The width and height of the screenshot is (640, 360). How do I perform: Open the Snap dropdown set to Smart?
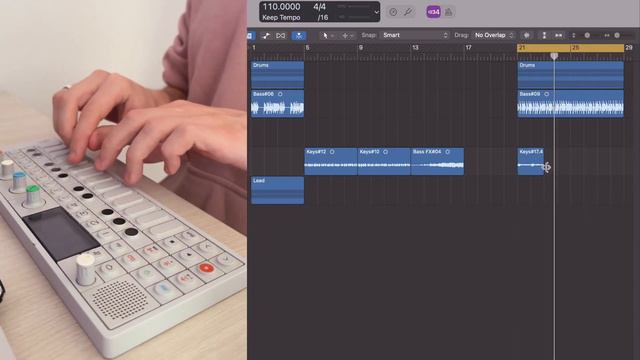pyautogui.click(x=415, y=36)
